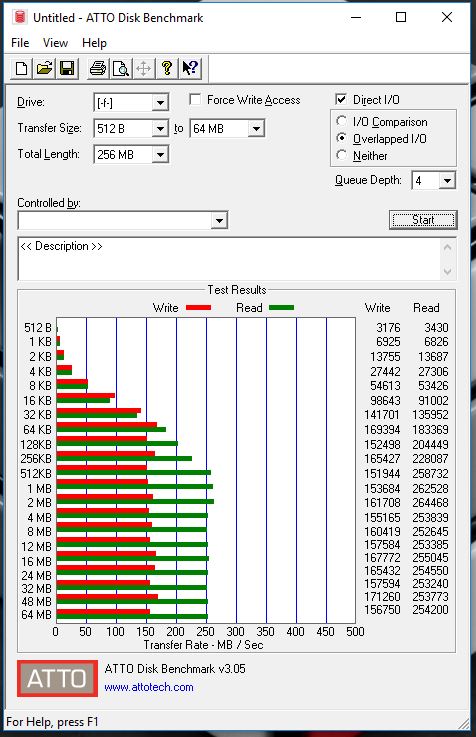Screen dimensions: 476x737
Task: Click the ATTO logo image
Action: coord(57,678)
